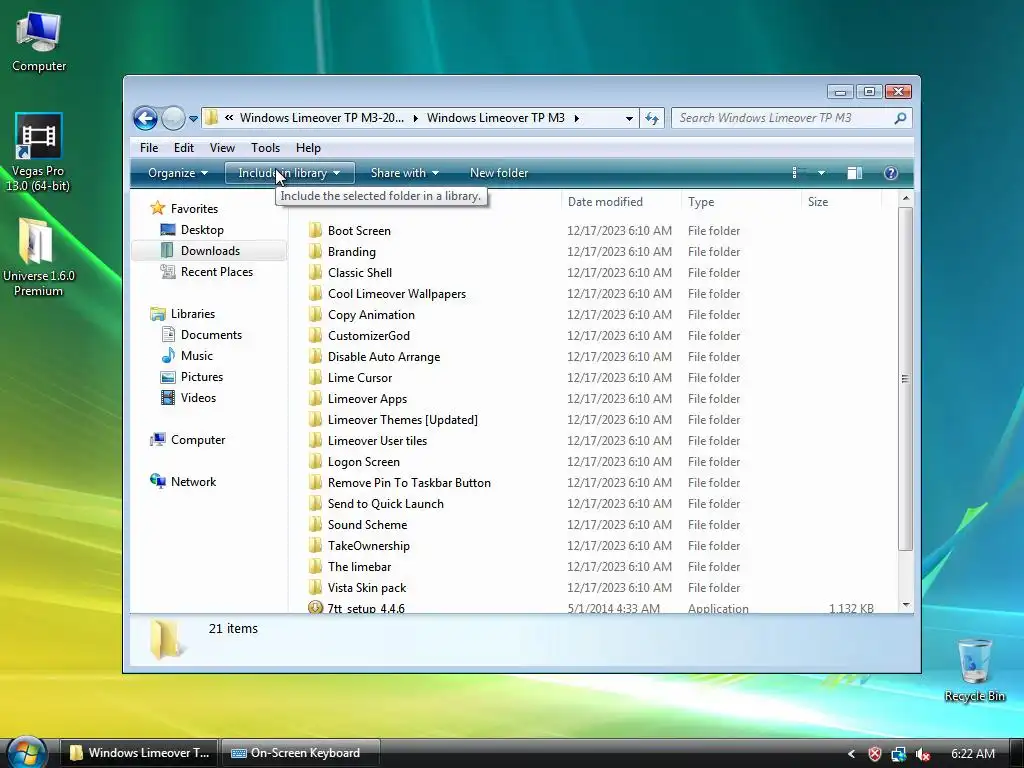Screen dimensions: 1024x768
Task: Open the File menu
Action: [149, 148]
